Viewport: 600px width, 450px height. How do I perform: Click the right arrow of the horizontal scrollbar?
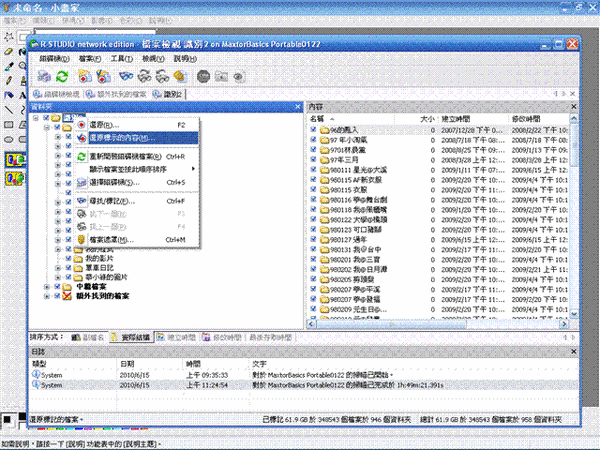564,324
